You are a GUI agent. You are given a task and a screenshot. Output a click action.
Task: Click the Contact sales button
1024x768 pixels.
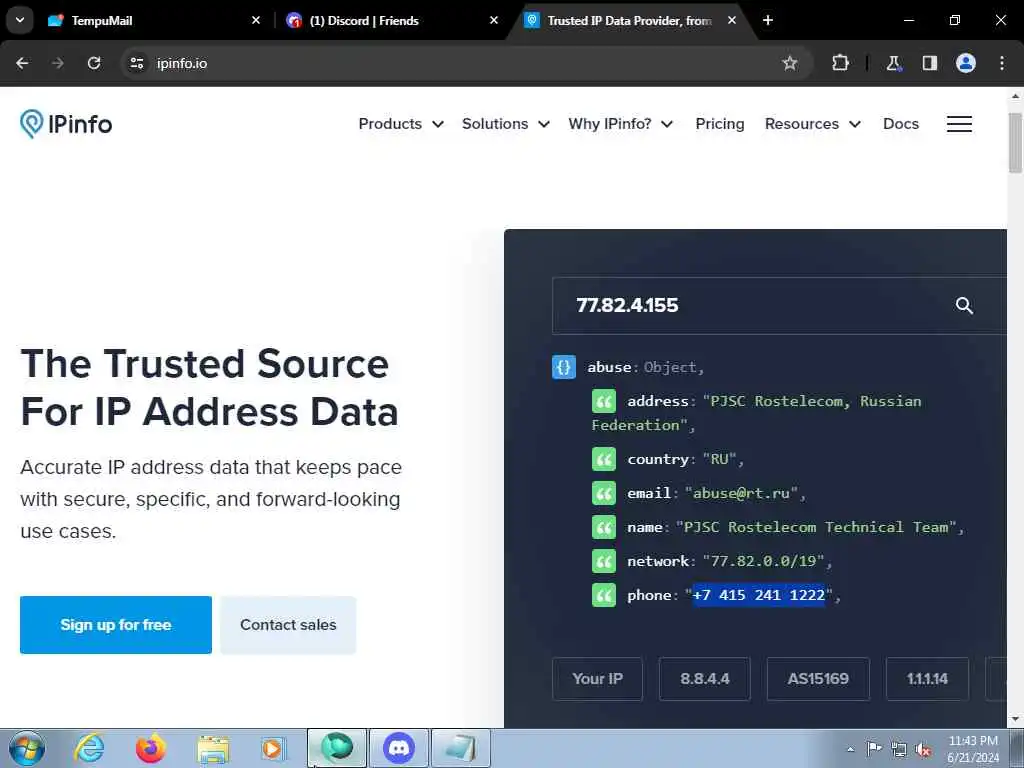coord(288,625)
